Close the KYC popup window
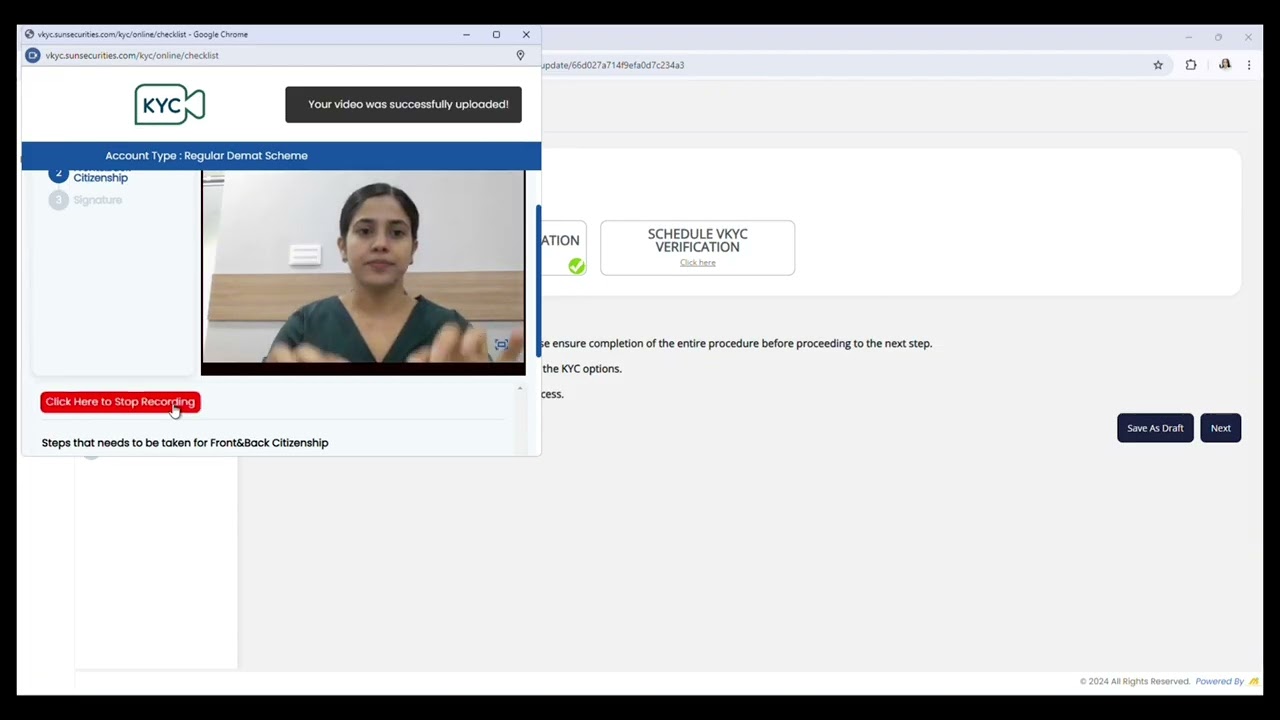 (526, 34)
